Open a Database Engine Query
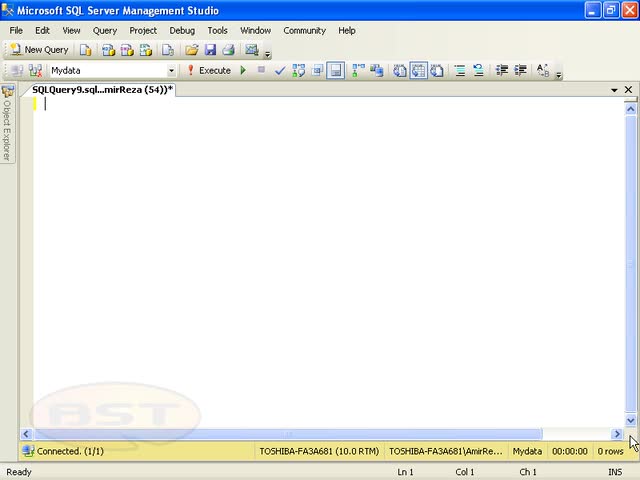Screen dimensions: 640x480 point(85,50)
